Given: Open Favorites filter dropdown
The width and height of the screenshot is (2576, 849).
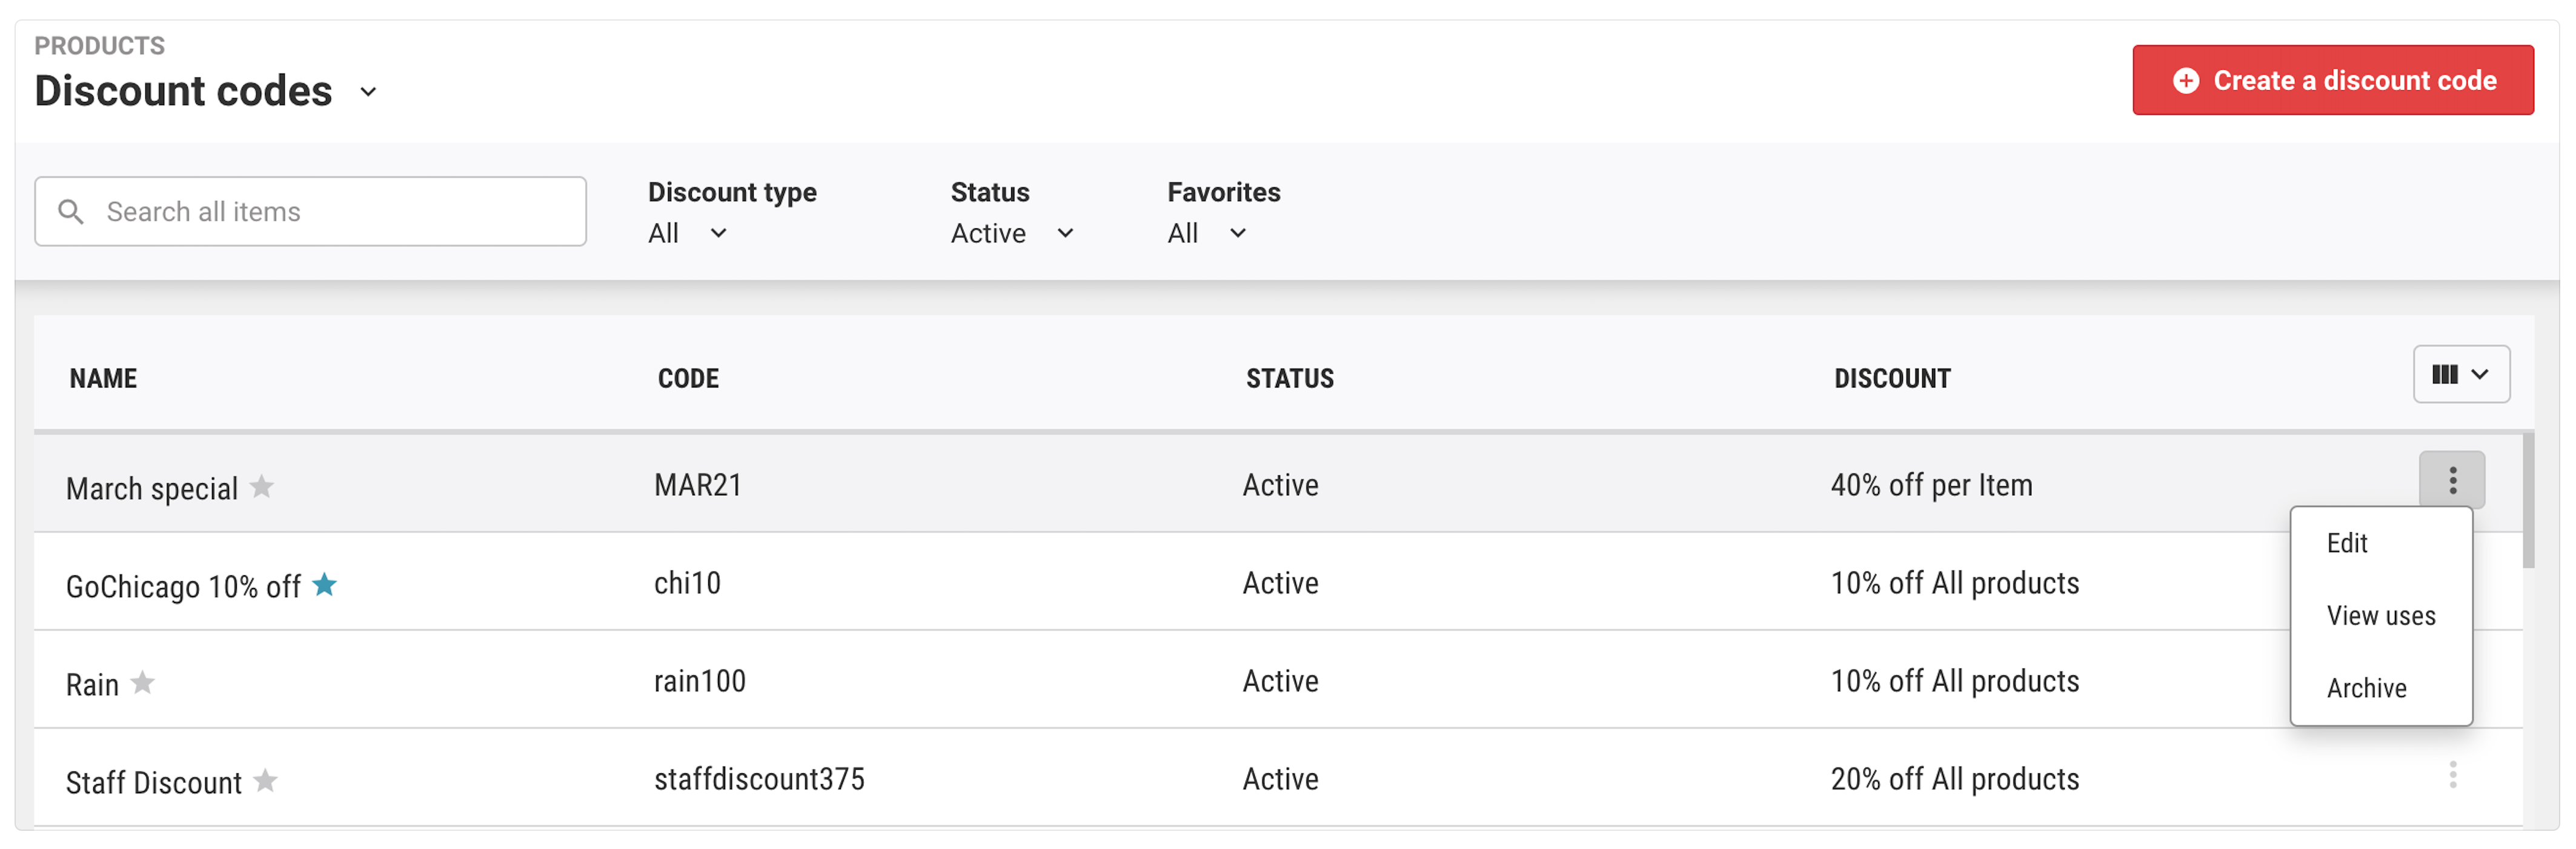Looking at the screenshot, I should (x=1207, y=233).
